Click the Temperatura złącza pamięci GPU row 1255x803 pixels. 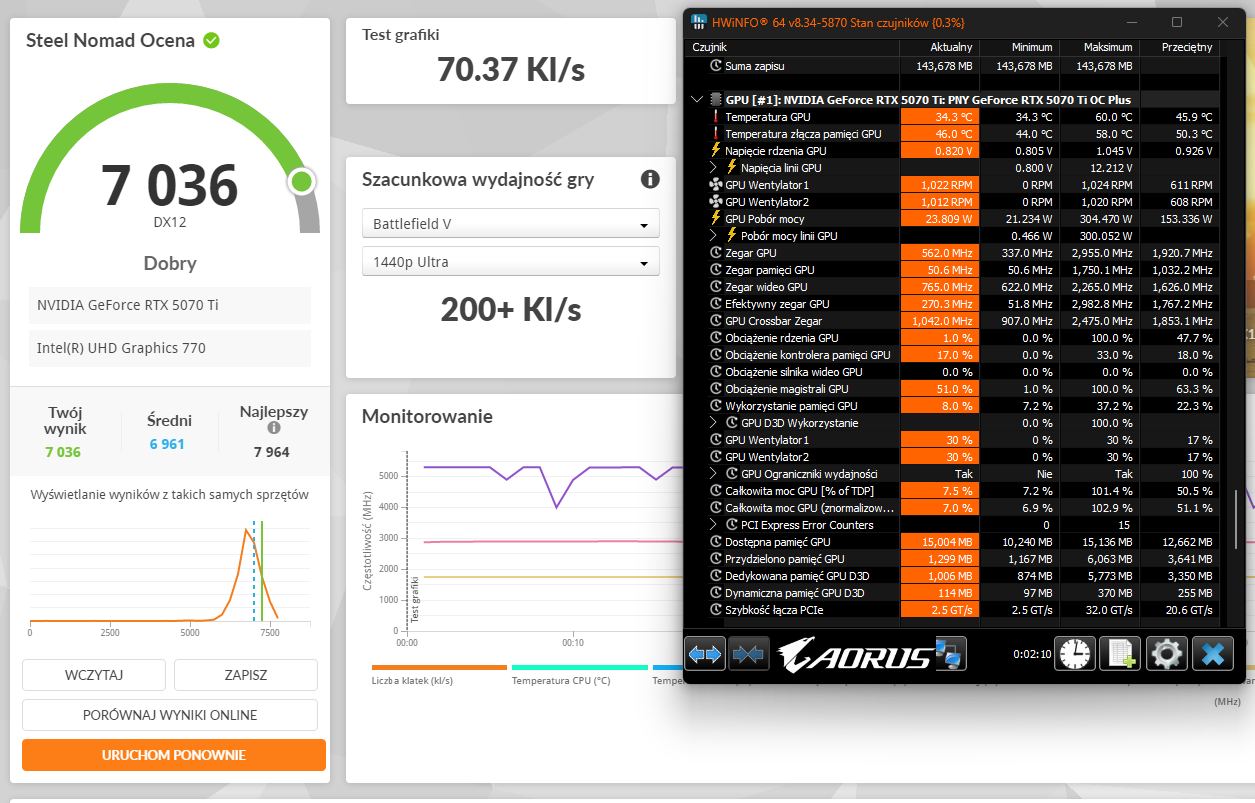pyautogui.click(x=954, y=134)
